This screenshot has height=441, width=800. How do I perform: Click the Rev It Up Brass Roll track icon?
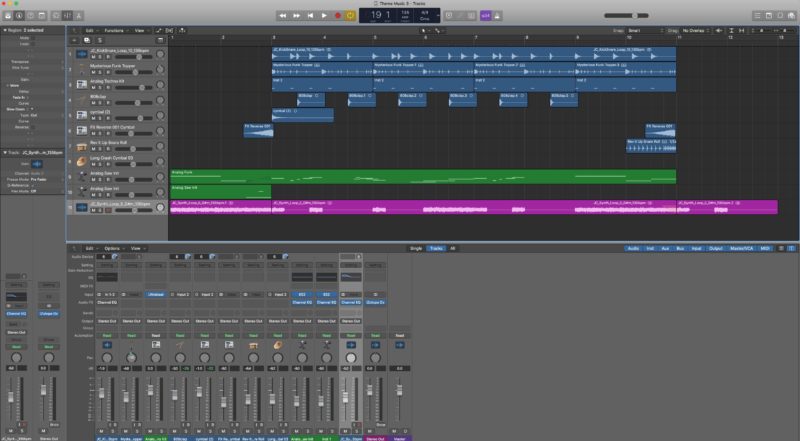pos(82,146)
